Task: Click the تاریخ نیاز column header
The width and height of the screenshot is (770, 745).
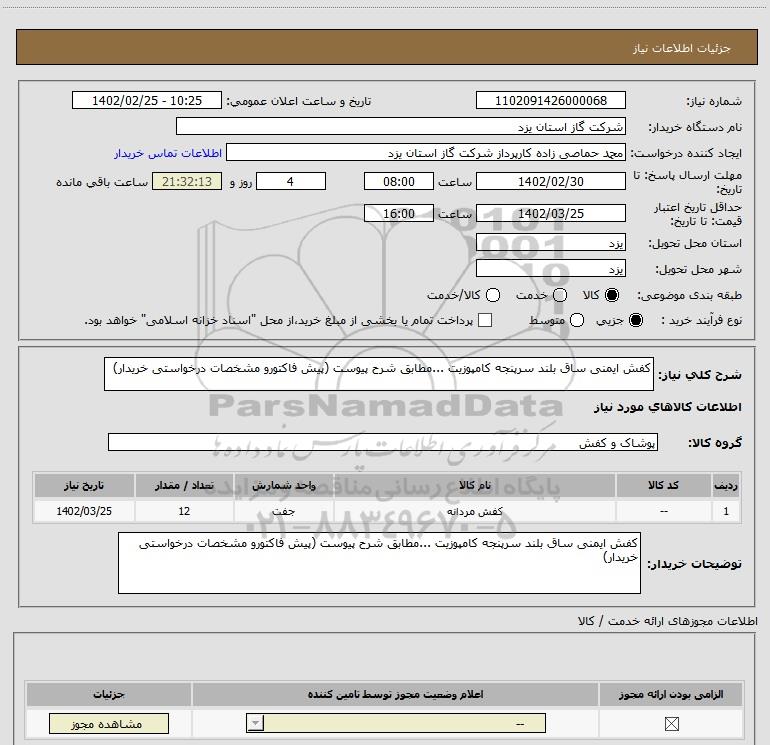Action: [x=84, y=485]
